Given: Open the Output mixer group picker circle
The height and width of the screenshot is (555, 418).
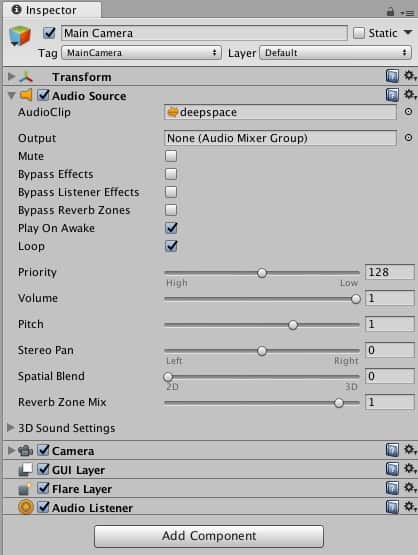Looking at the screenshot, I should coord(408,138).
